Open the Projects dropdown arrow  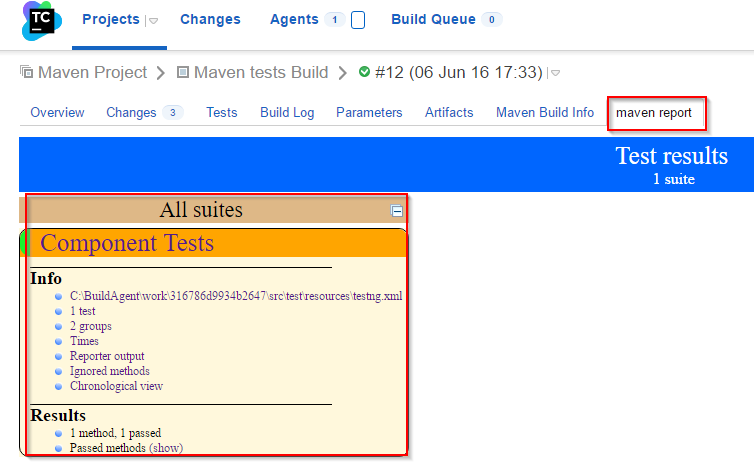pyautogui.click(x=153, y=21)
